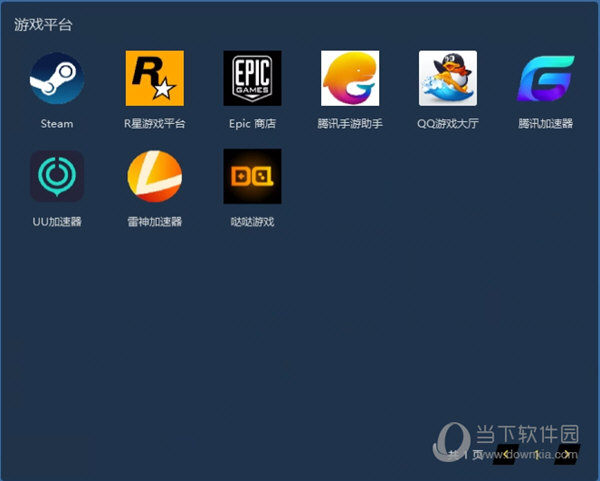Viewport: 600px width, 481px height.
Task: Click the "QQ游戏大厅" label
Action: point(448,124)
